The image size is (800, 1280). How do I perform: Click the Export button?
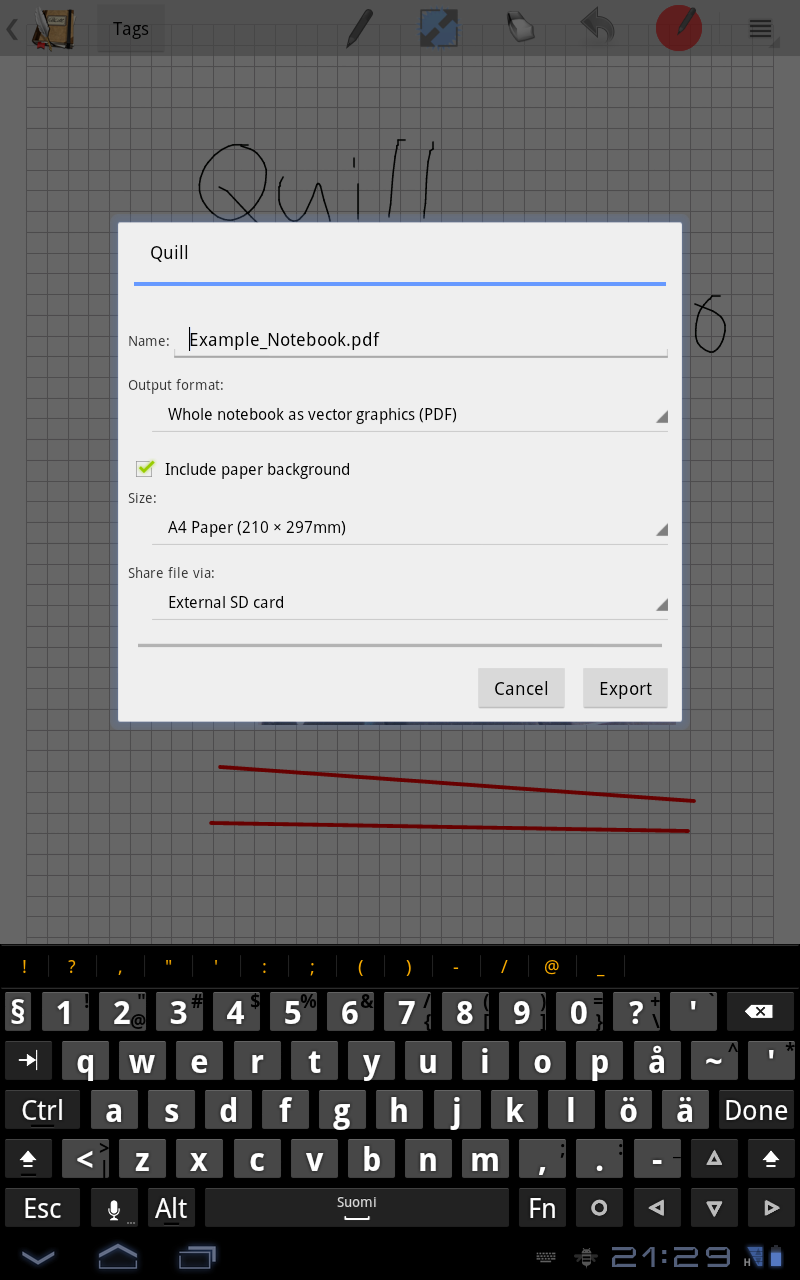point(625,688)
